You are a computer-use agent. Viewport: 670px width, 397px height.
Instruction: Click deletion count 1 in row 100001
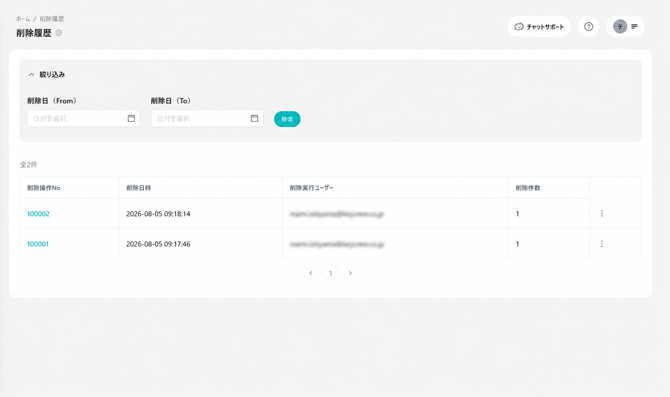[x=517, y=244]
